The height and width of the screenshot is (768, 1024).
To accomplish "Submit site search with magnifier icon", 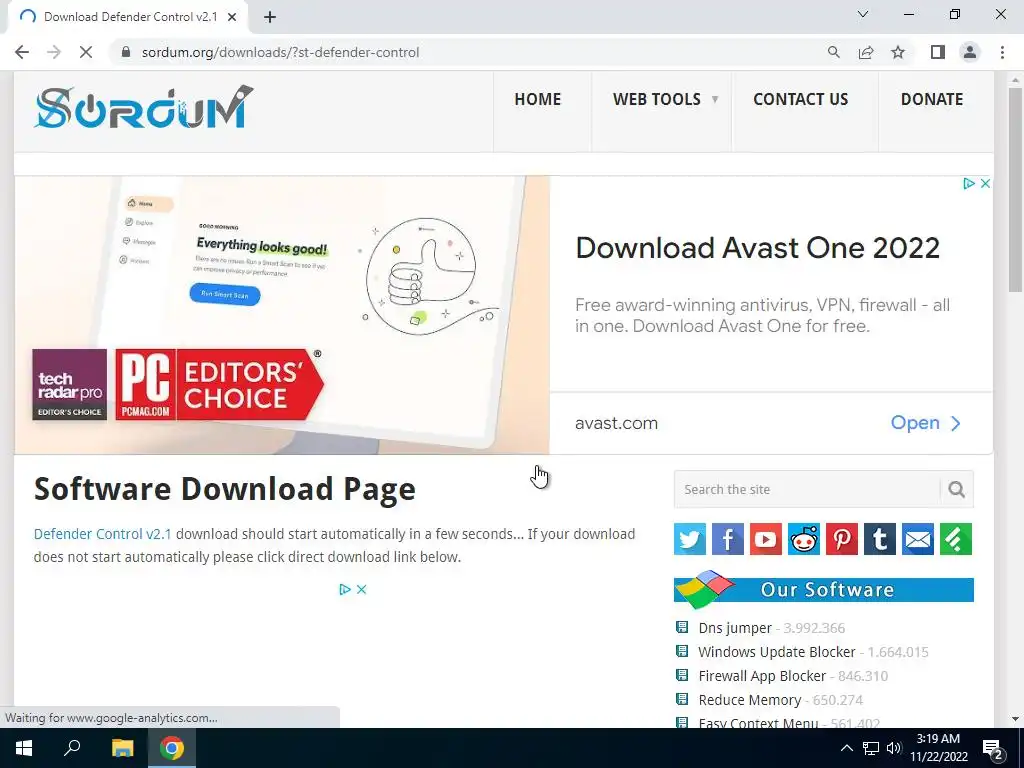I will point(957,489).
